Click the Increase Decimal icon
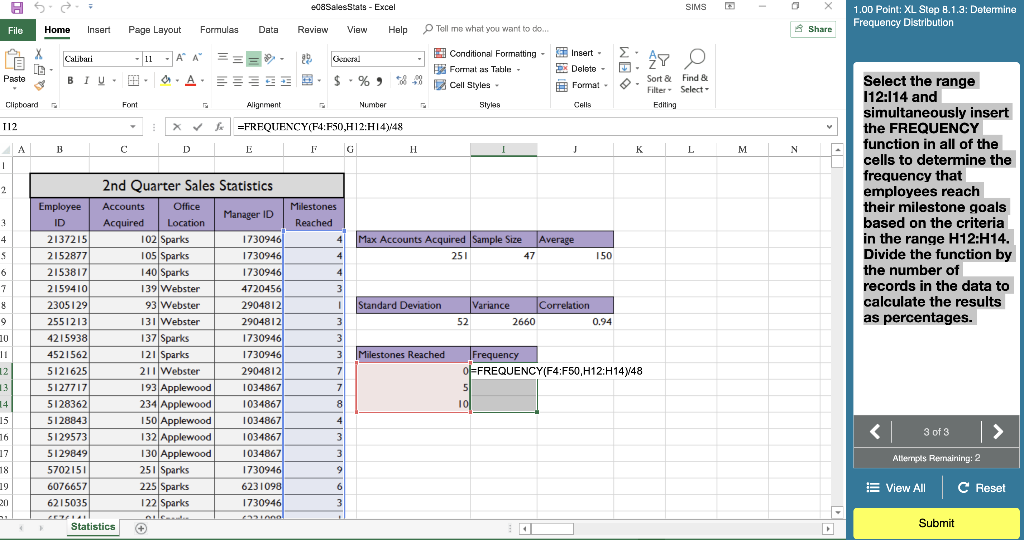1024x540 pixels. pyautogui.click(x=401, y=81)
